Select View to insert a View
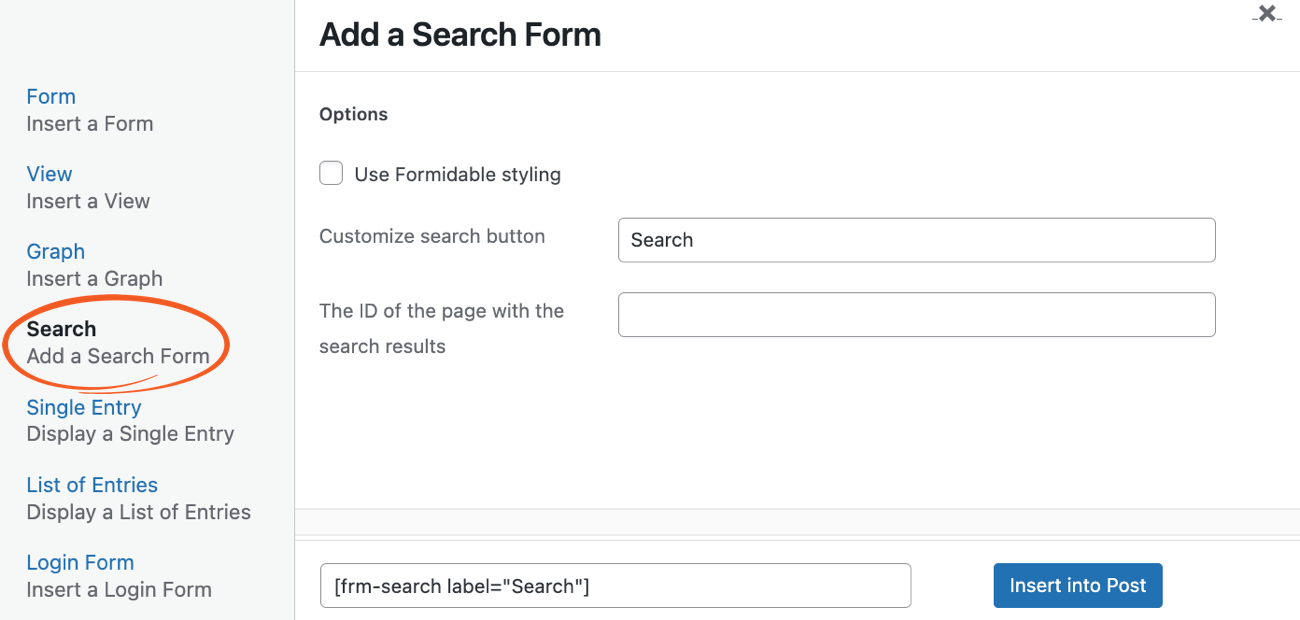This screenshot has height=620, width=1300. coord(49,173)
